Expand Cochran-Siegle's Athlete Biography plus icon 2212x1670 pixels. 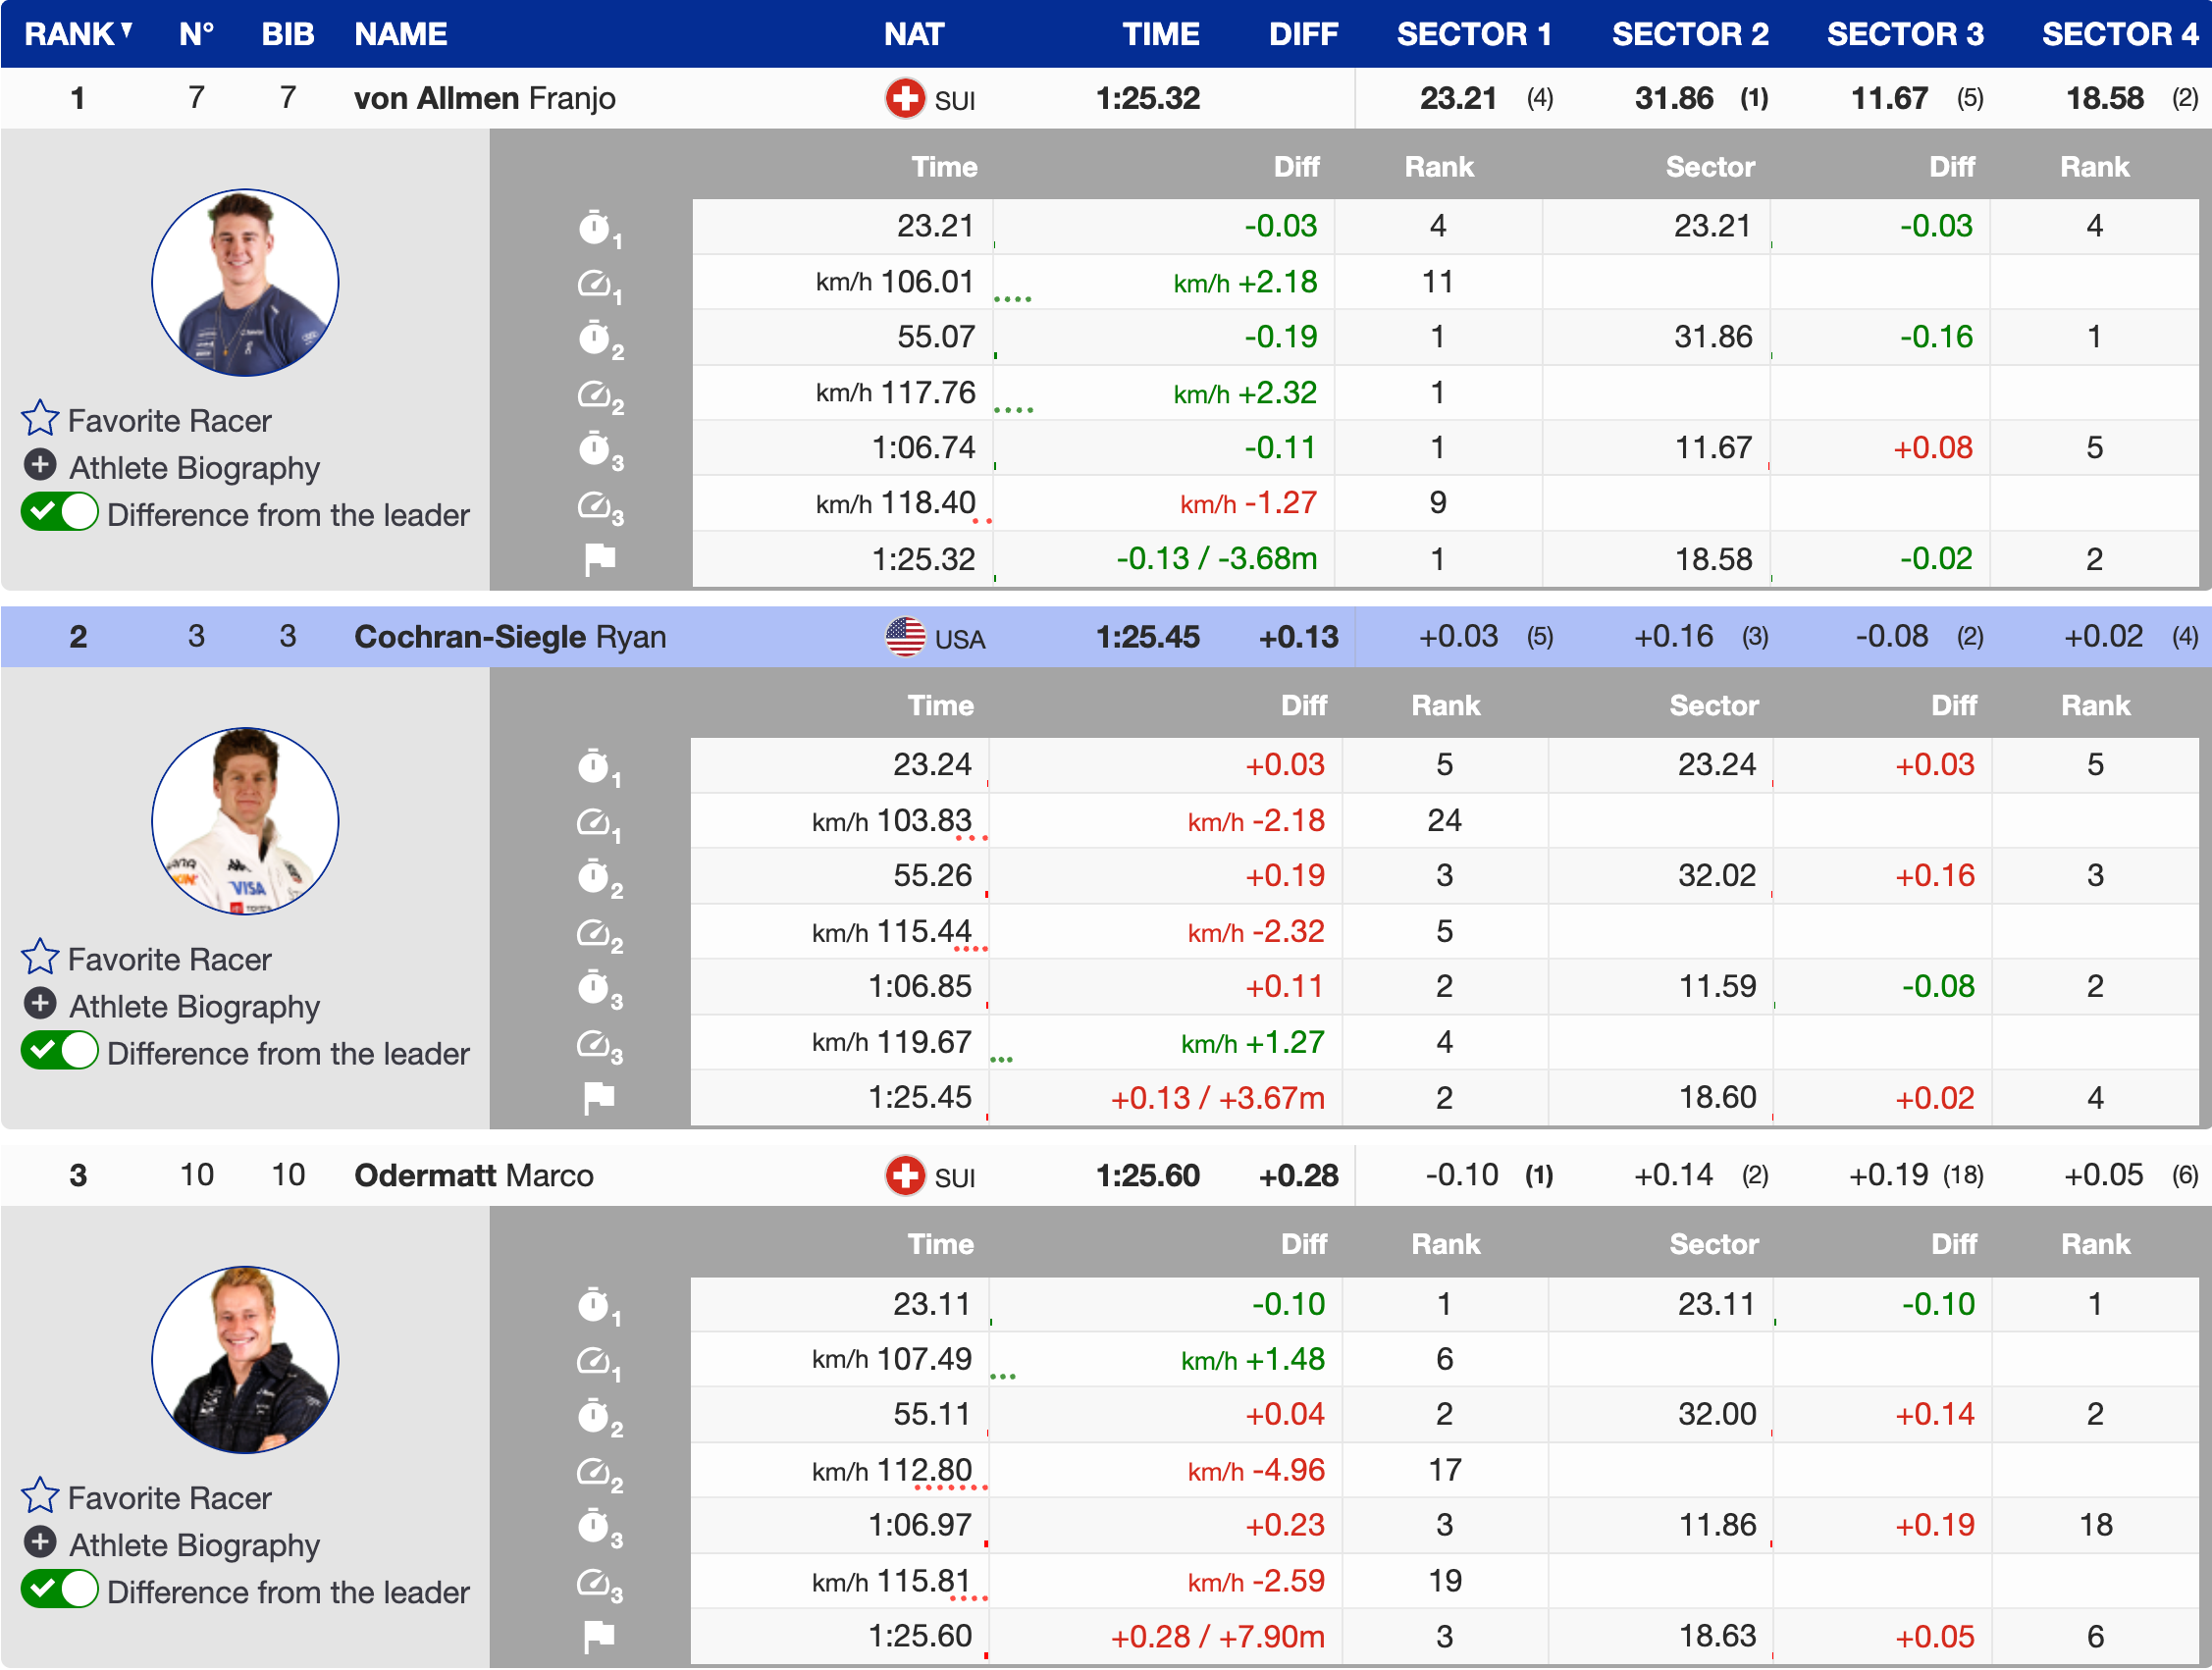coord(40,1004)
